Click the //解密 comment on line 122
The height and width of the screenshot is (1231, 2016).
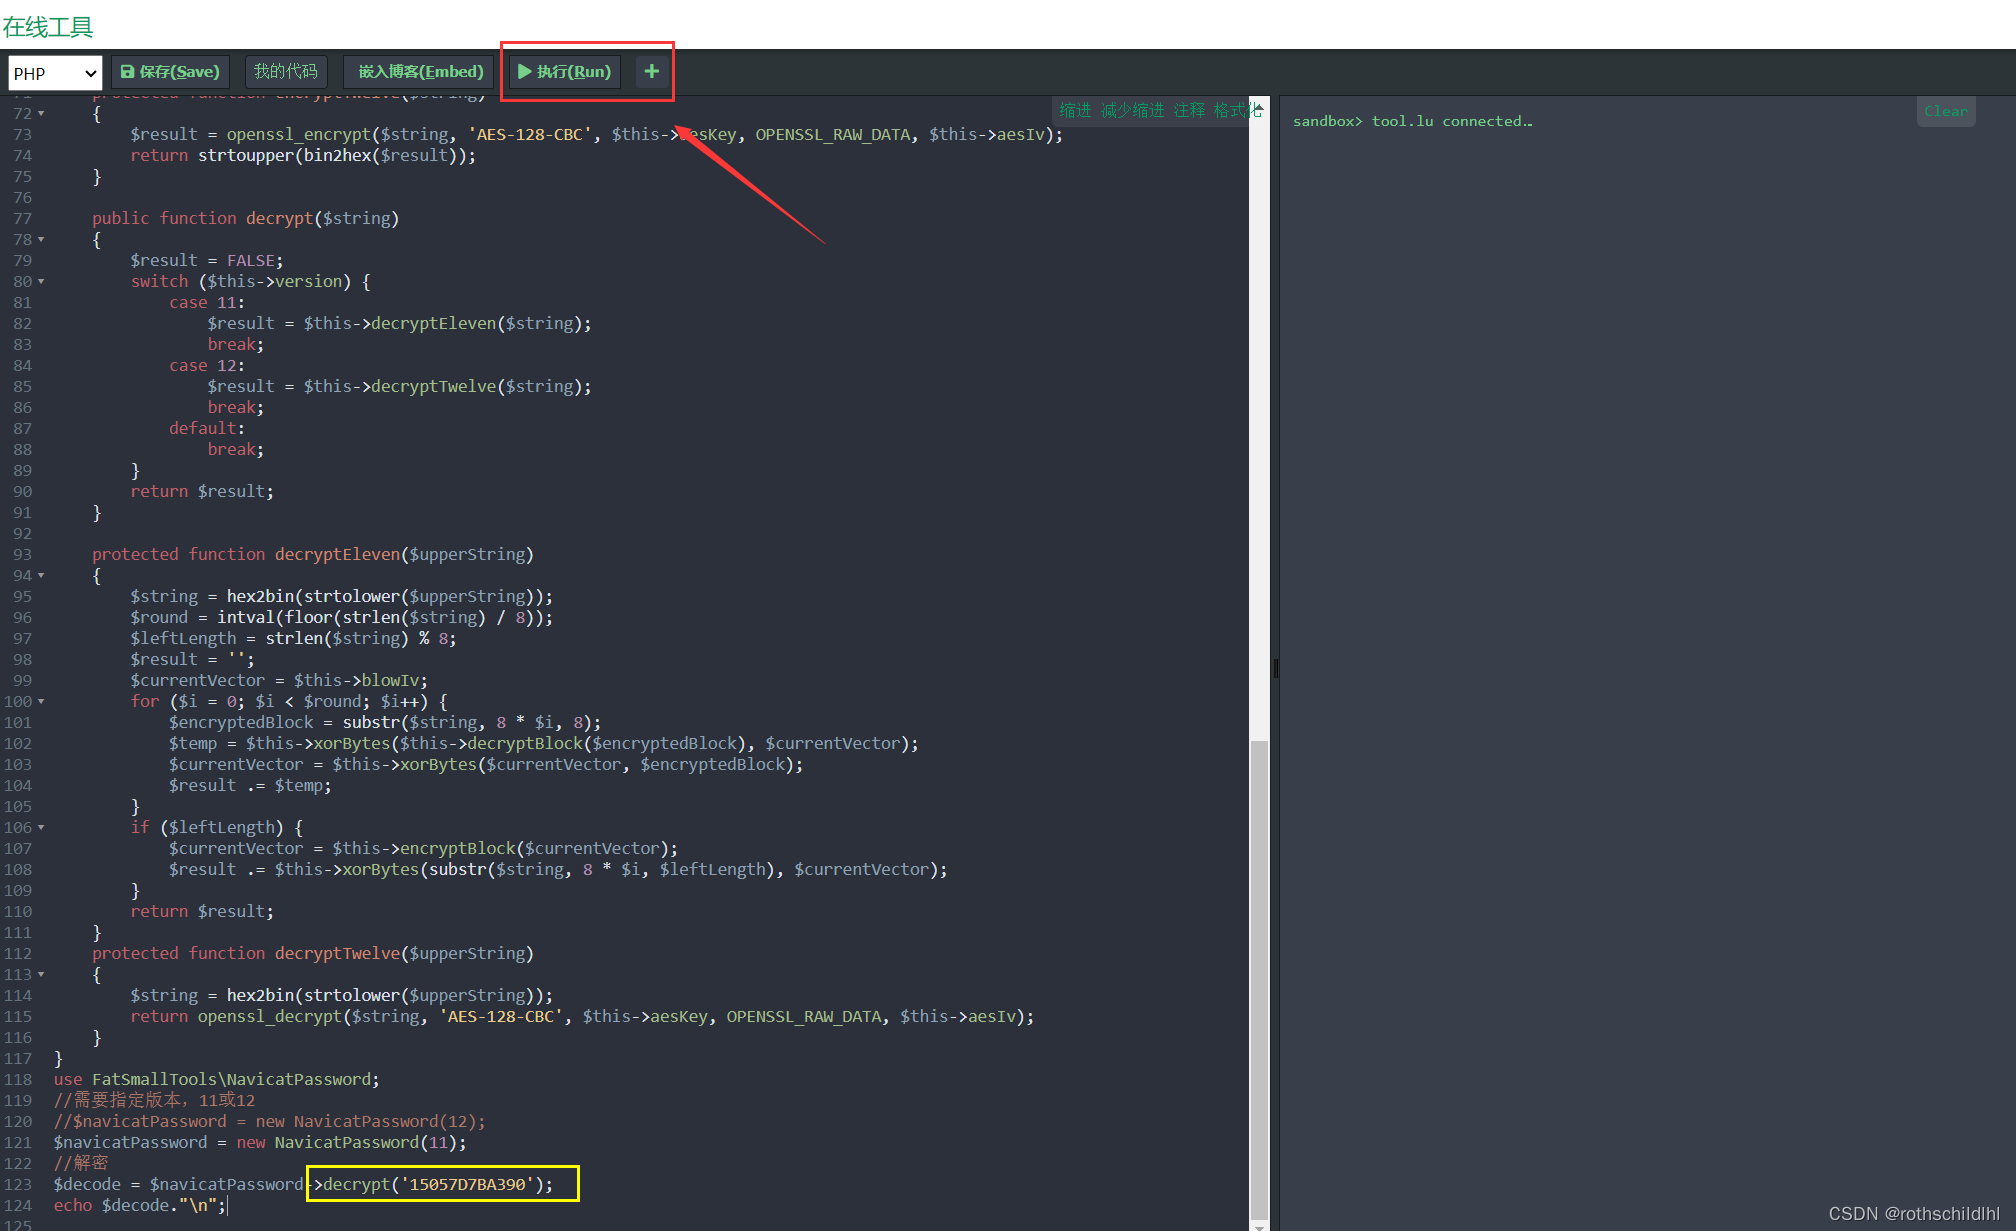pyautogui.click(x=81, y=1163)
